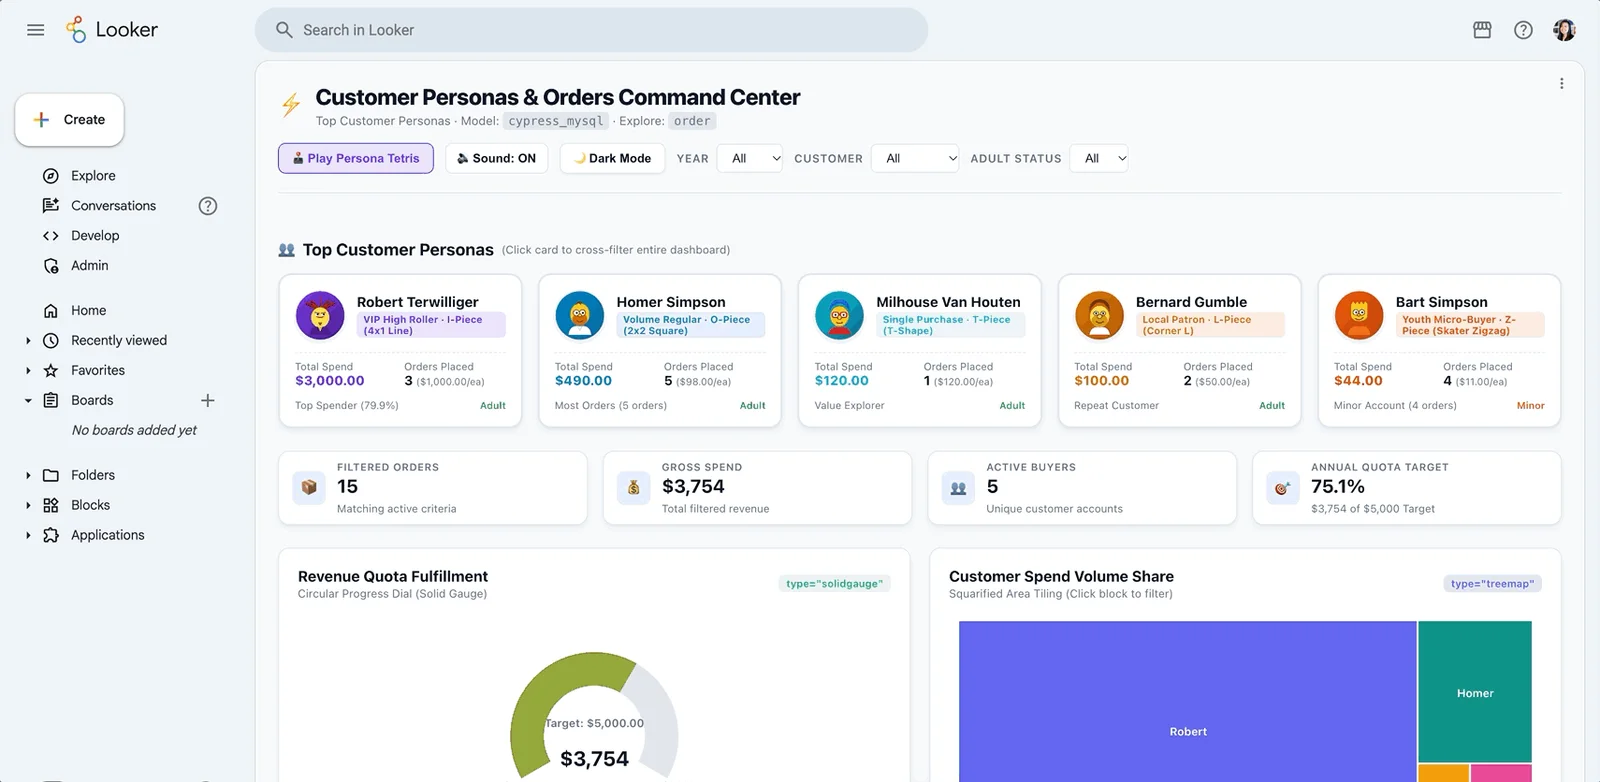1600x782 pixels.
Task: Click the Active Buyers people icon
Action: tap(958, 487)
